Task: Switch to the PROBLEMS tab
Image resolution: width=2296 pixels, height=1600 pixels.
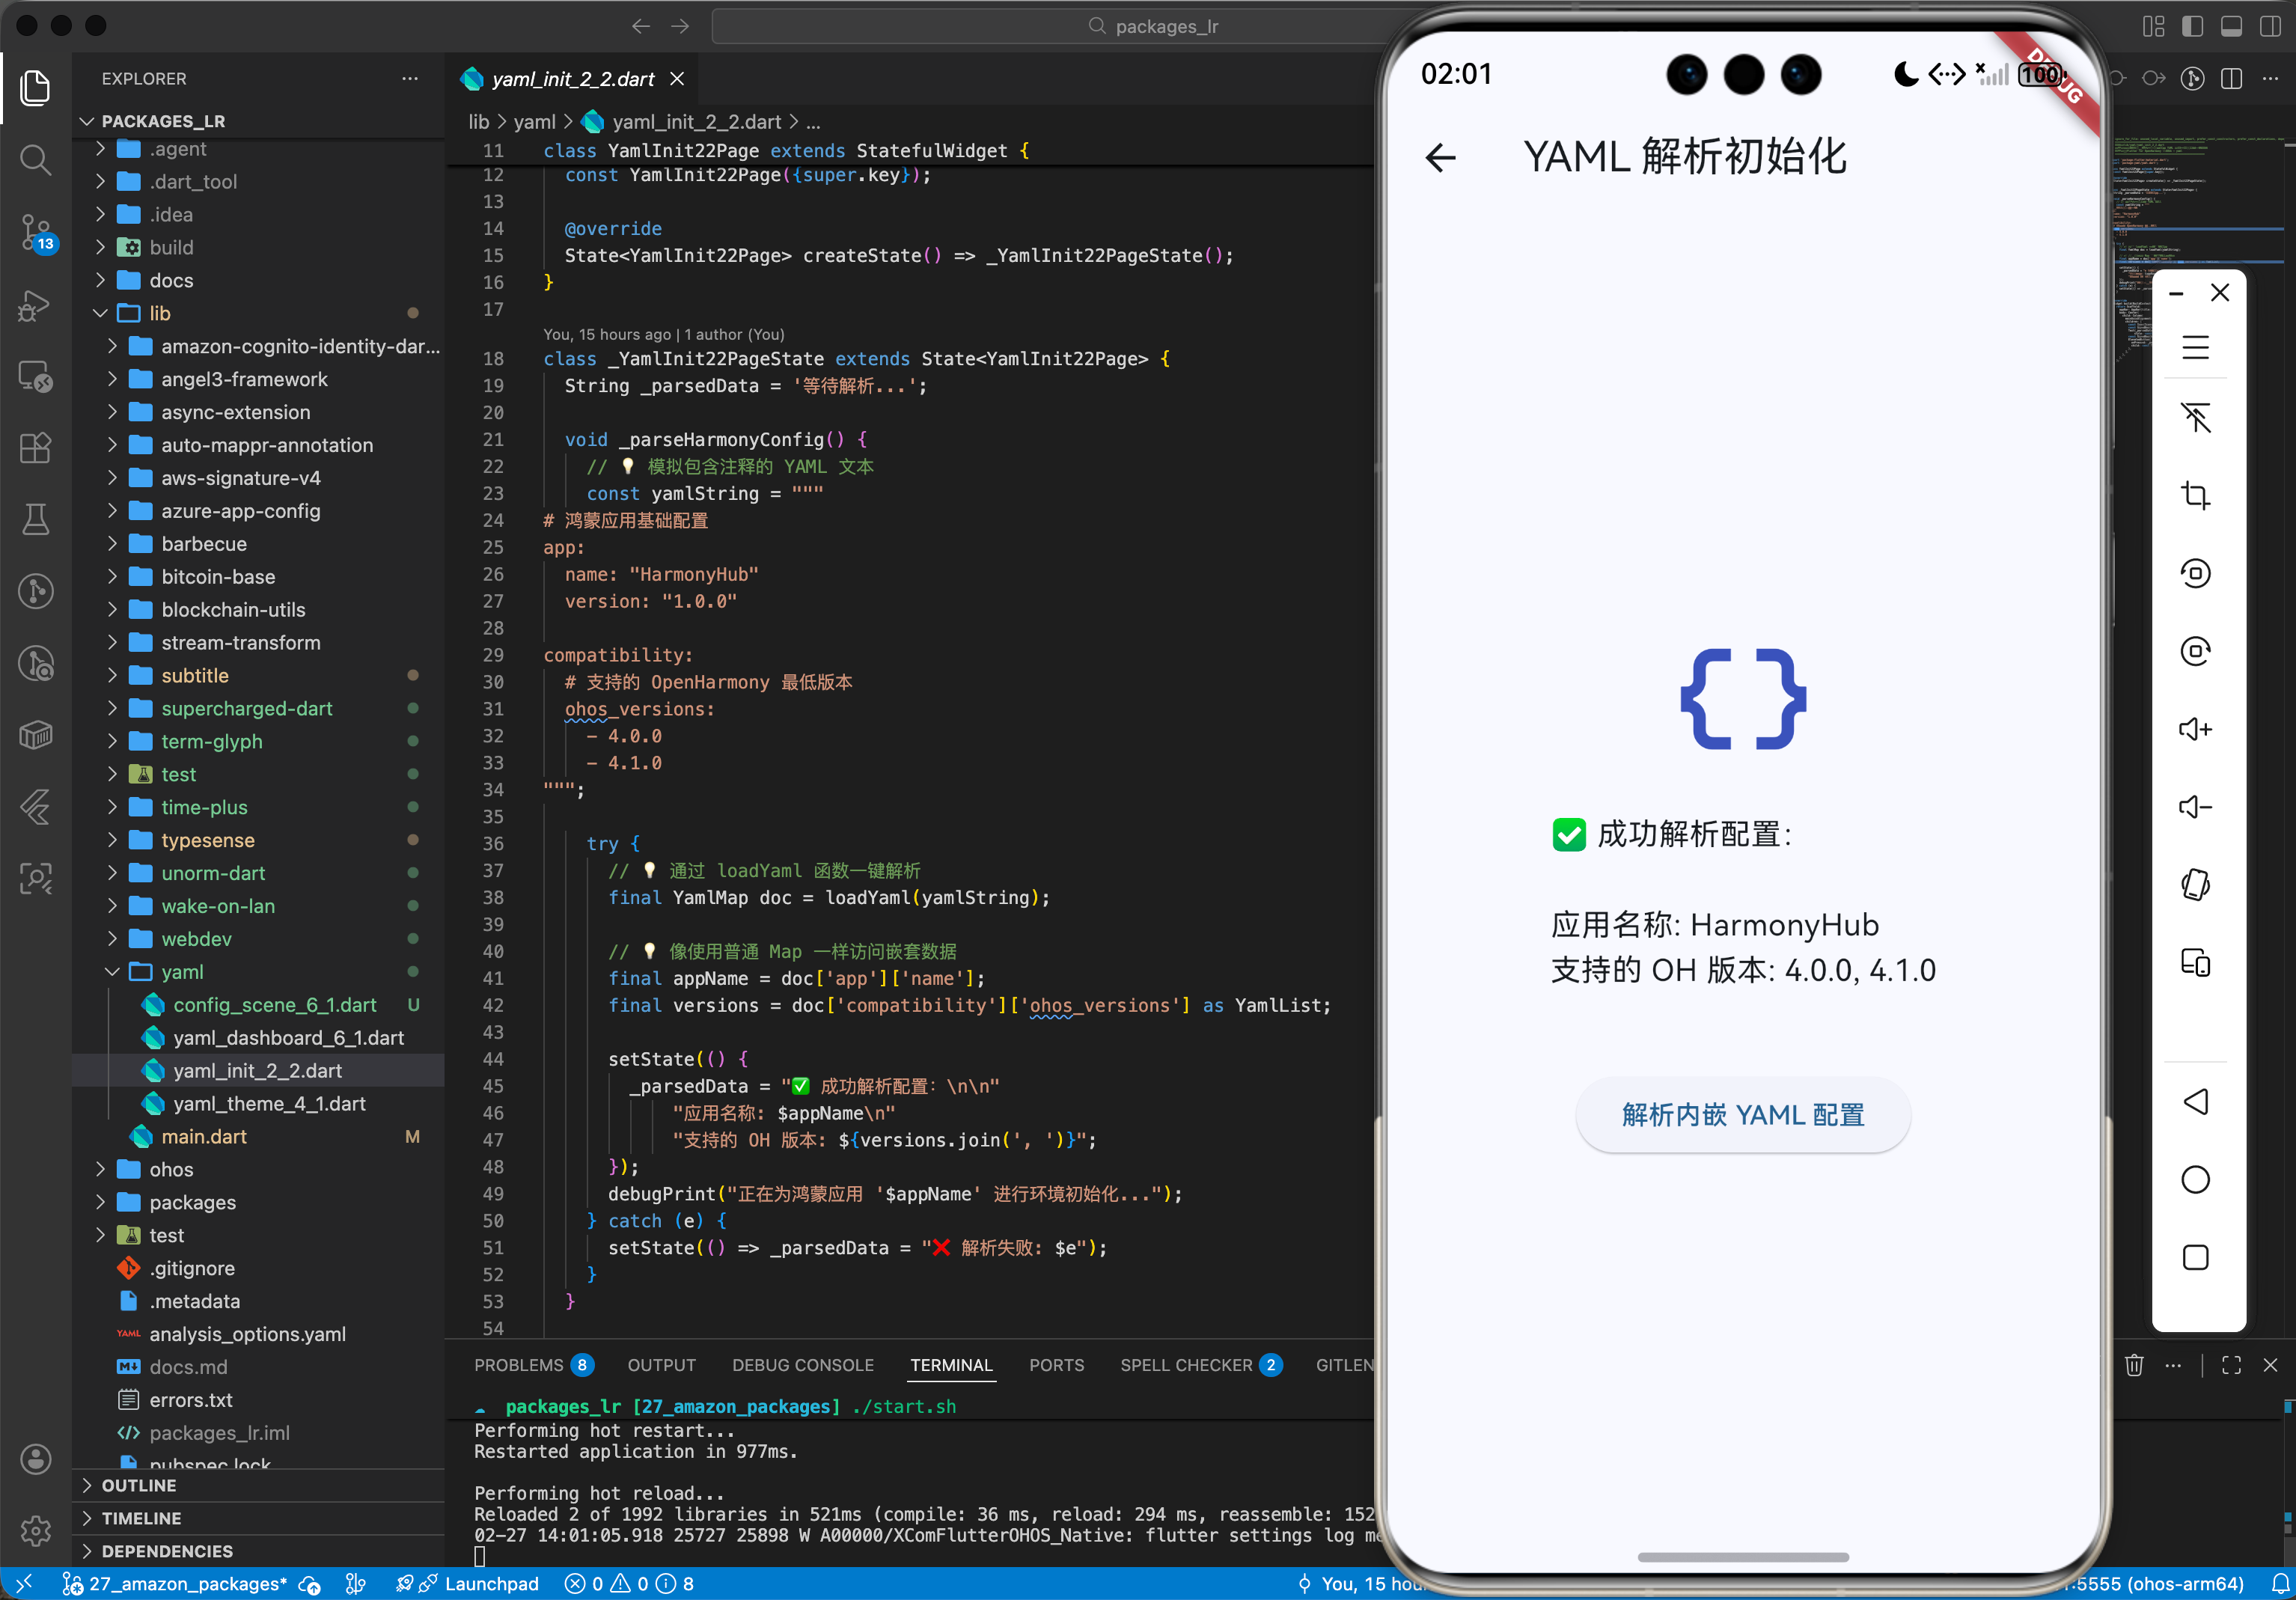Action: point(518,1365)
